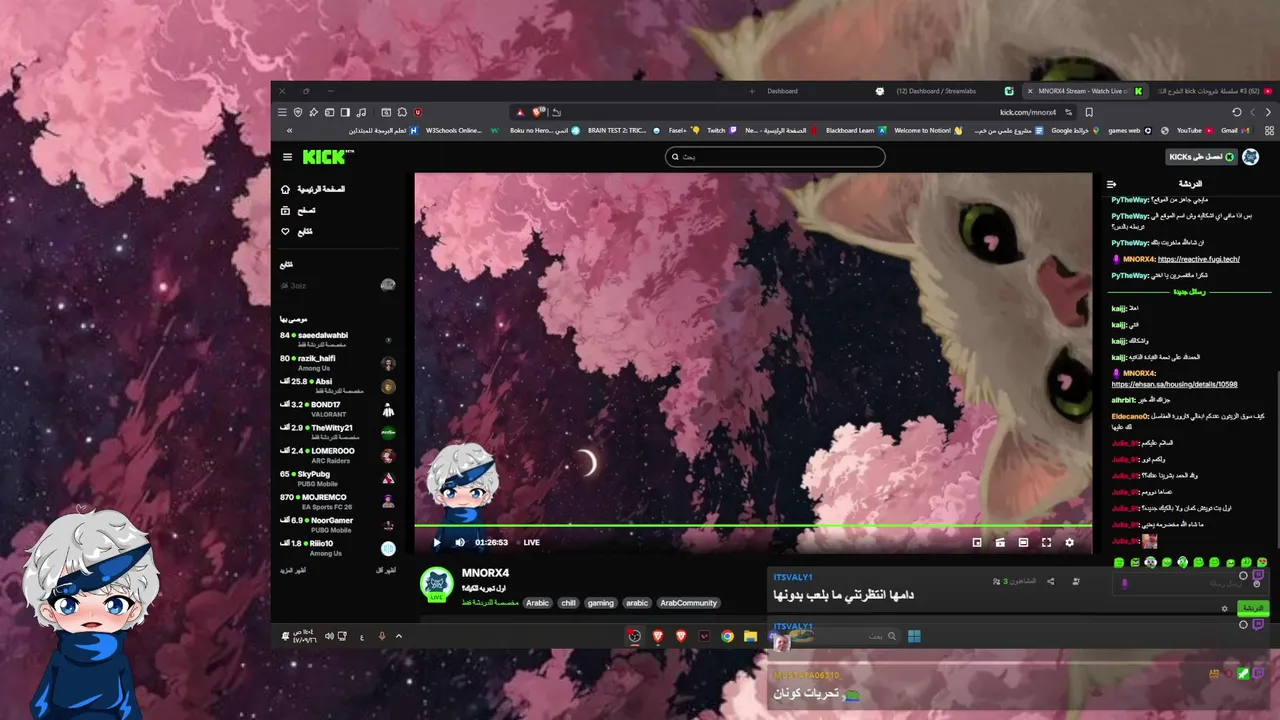The height and width of the screenshot is (720, 1280).
Task: Open the Kick home page sidebar item
Action: 313,189
